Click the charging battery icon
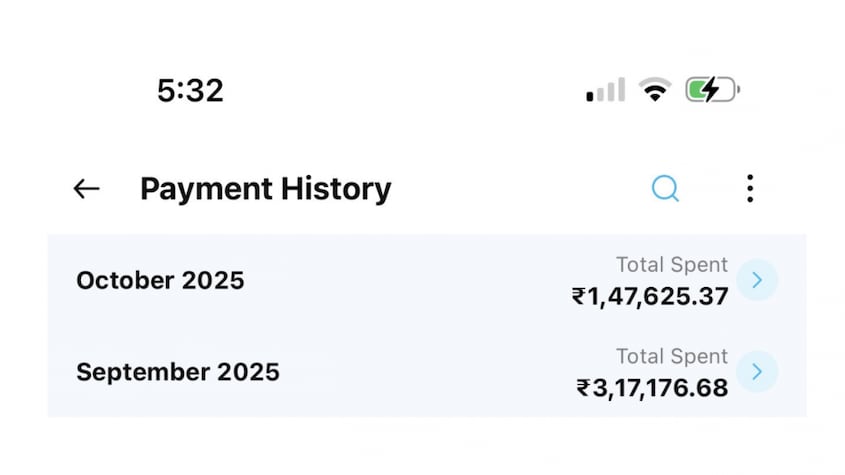Viewport: 845px width, 475px height. (x=711, y=91)
